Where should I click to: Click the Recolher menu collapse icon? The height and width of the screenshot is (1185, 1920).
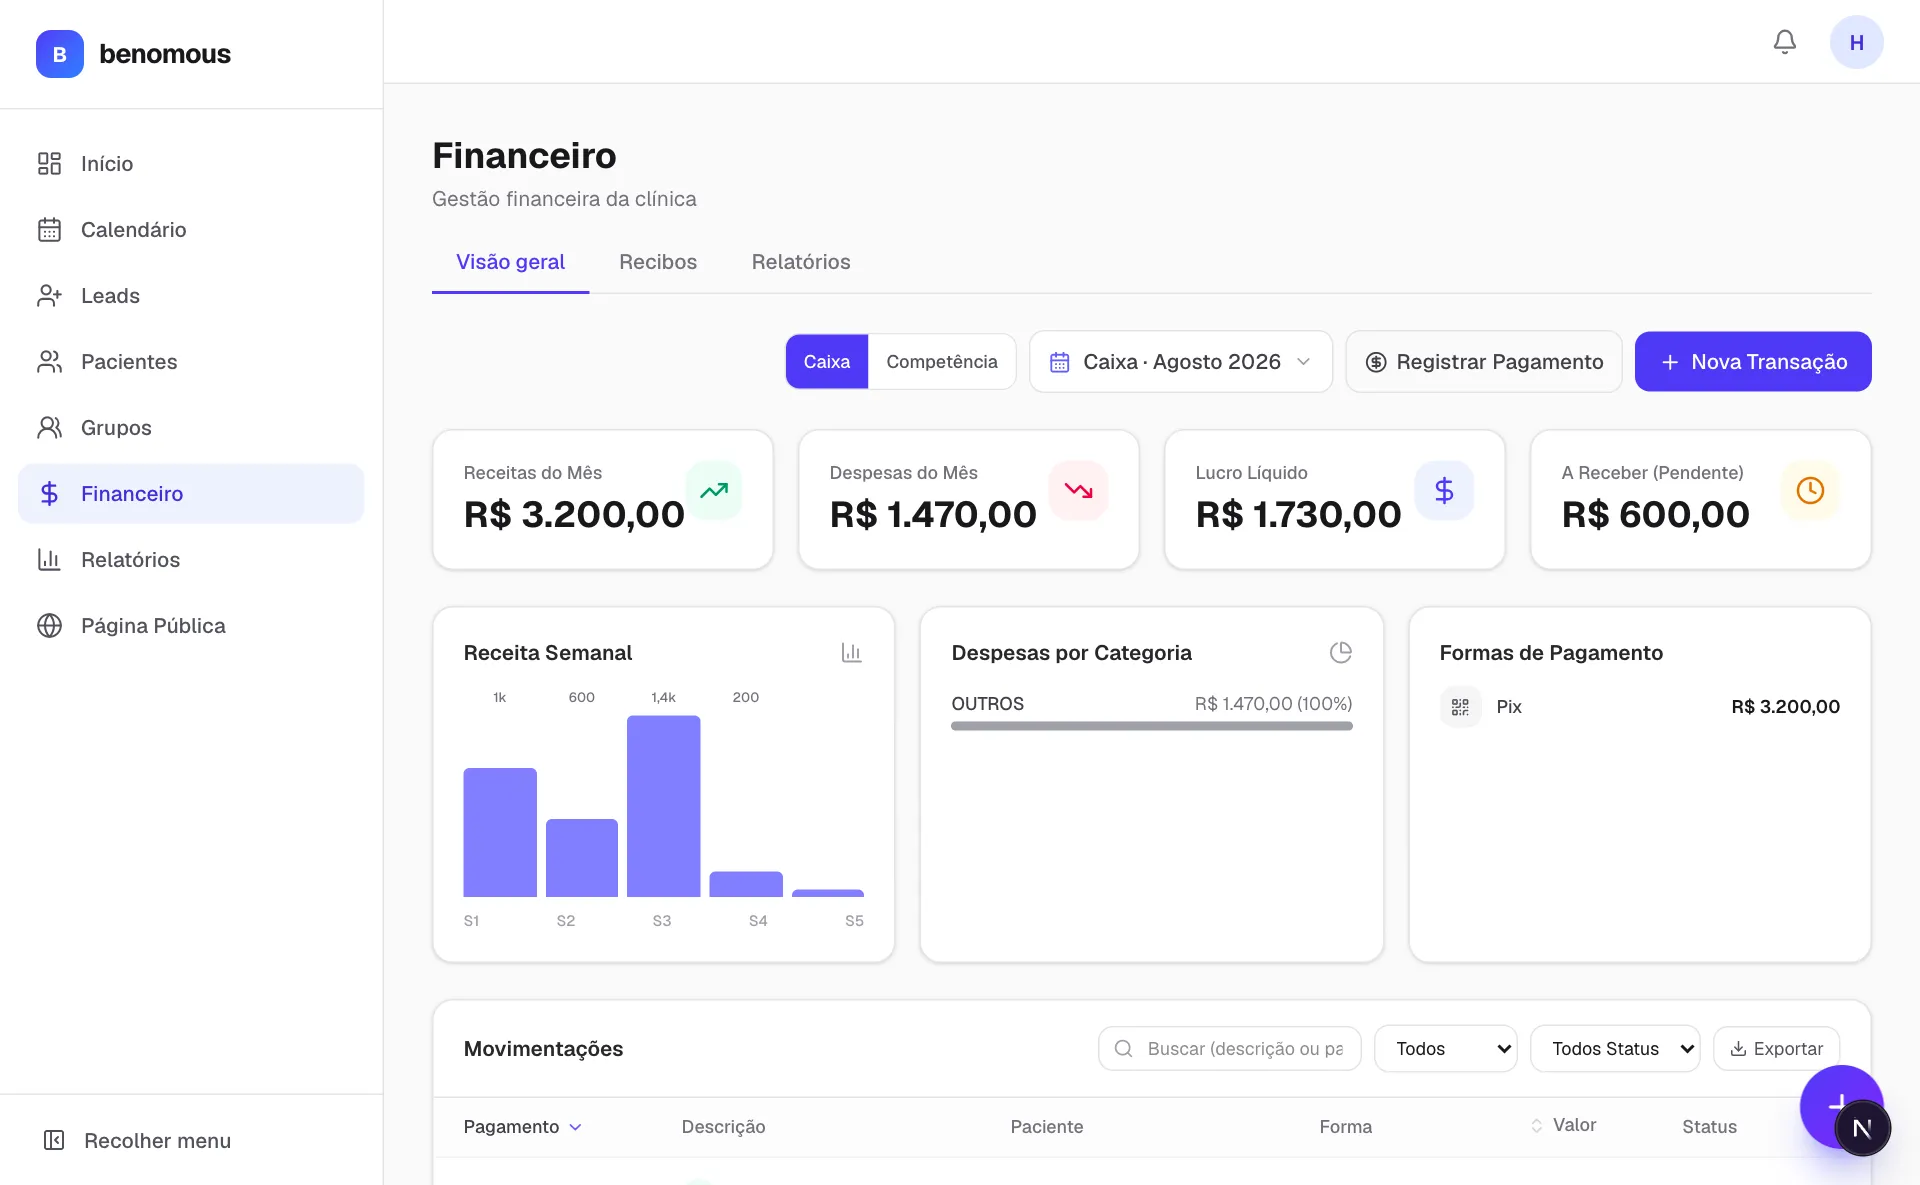pos(54,1140)
